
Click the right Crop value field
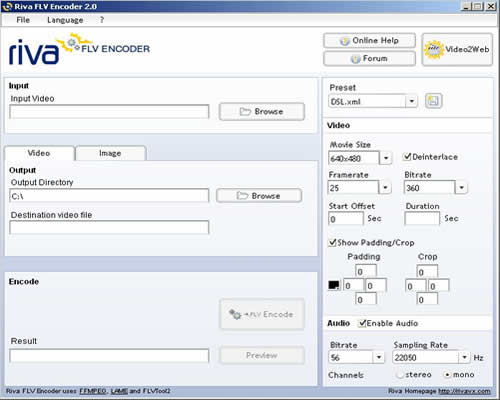439,286
